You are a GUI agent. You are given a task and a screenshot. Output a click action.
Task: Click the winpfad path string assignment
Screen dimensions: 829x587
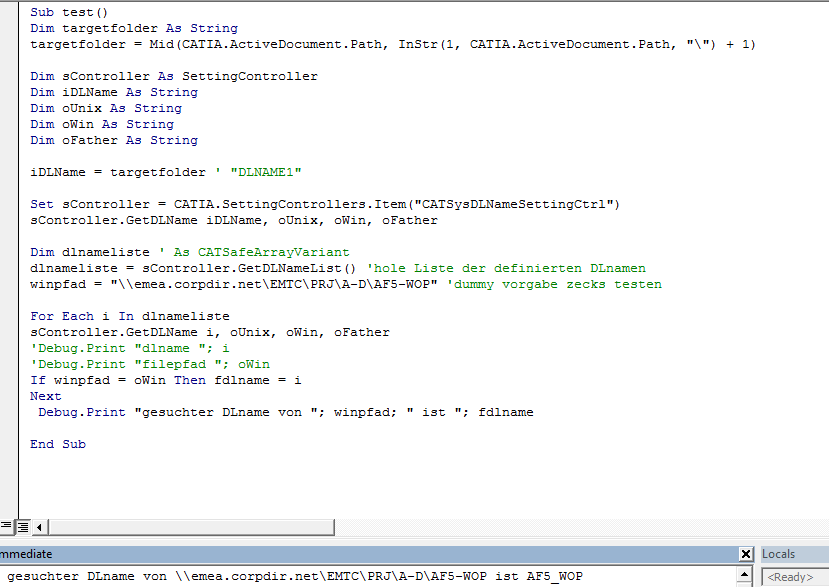click(234, 284)
